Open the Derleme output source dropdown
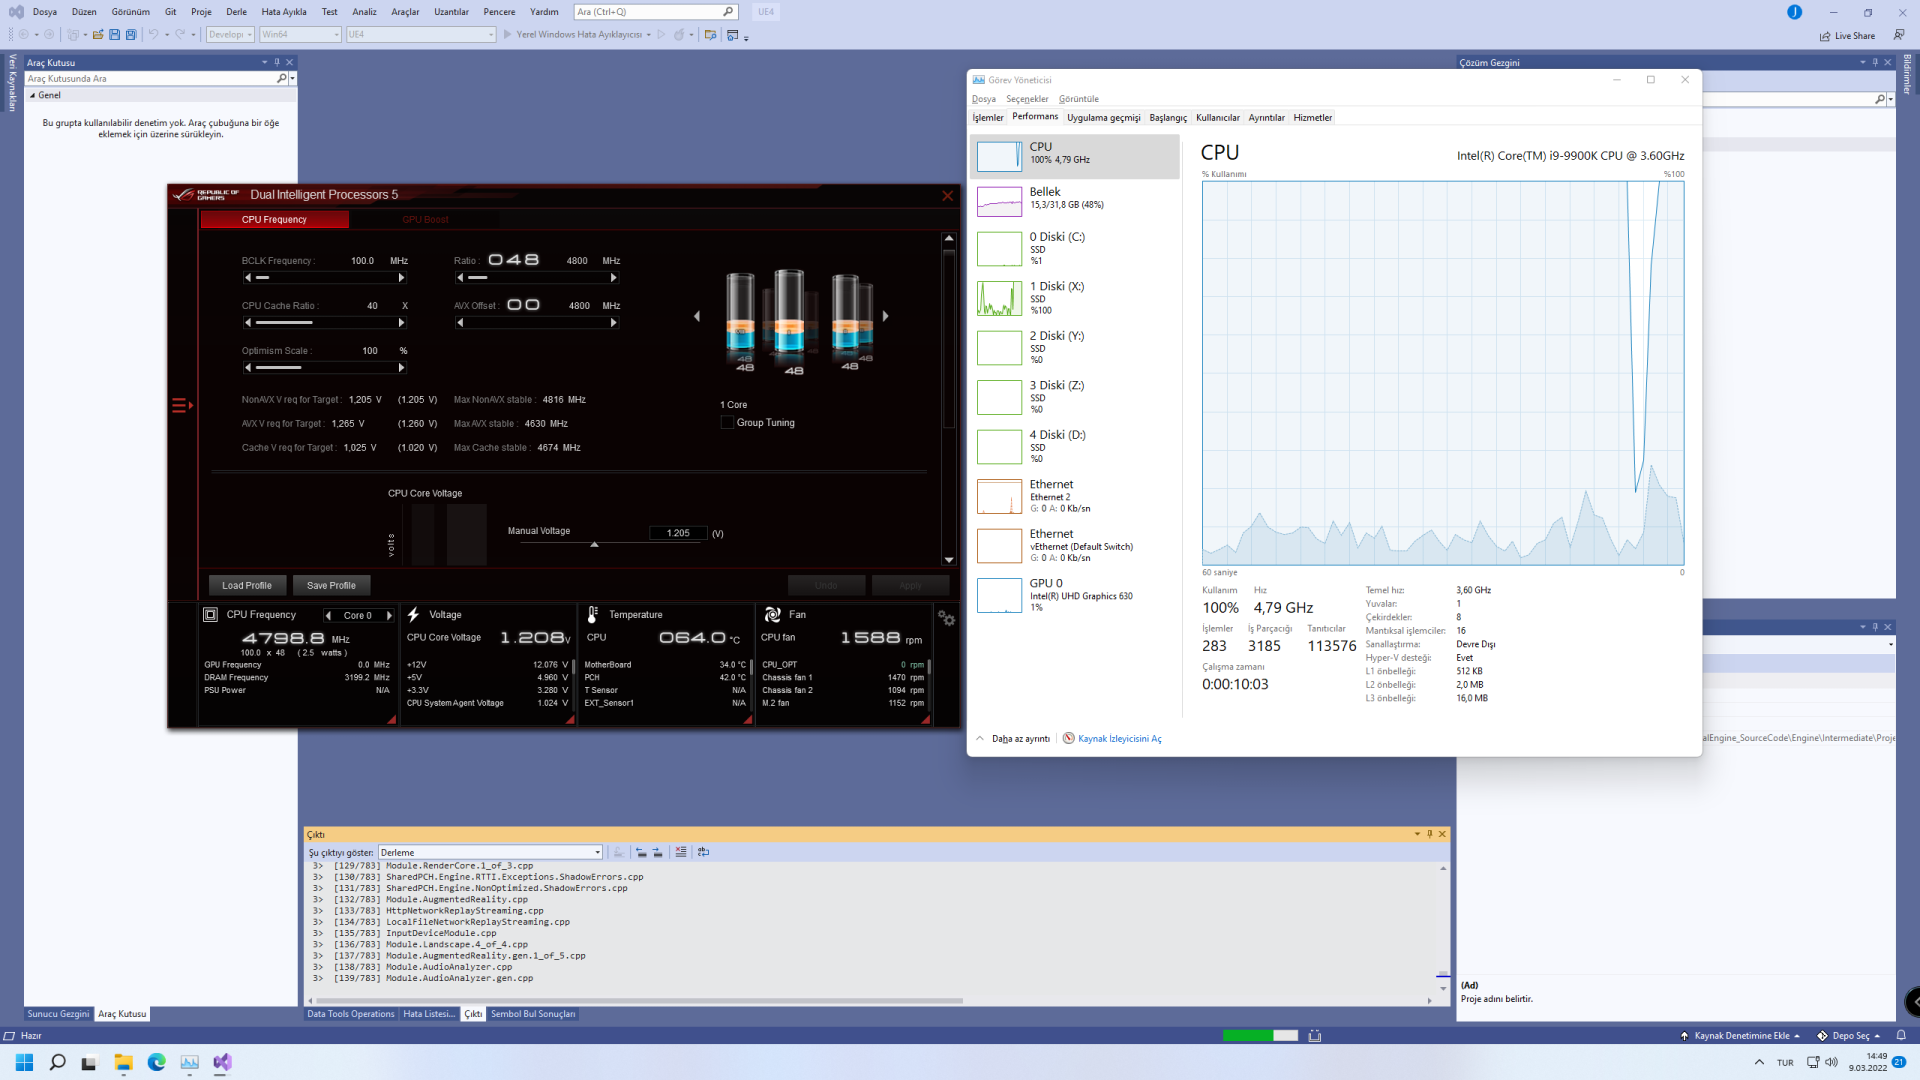This screenshot has height=1080, width=1920. pyautogui.click(x=597, y=853)
